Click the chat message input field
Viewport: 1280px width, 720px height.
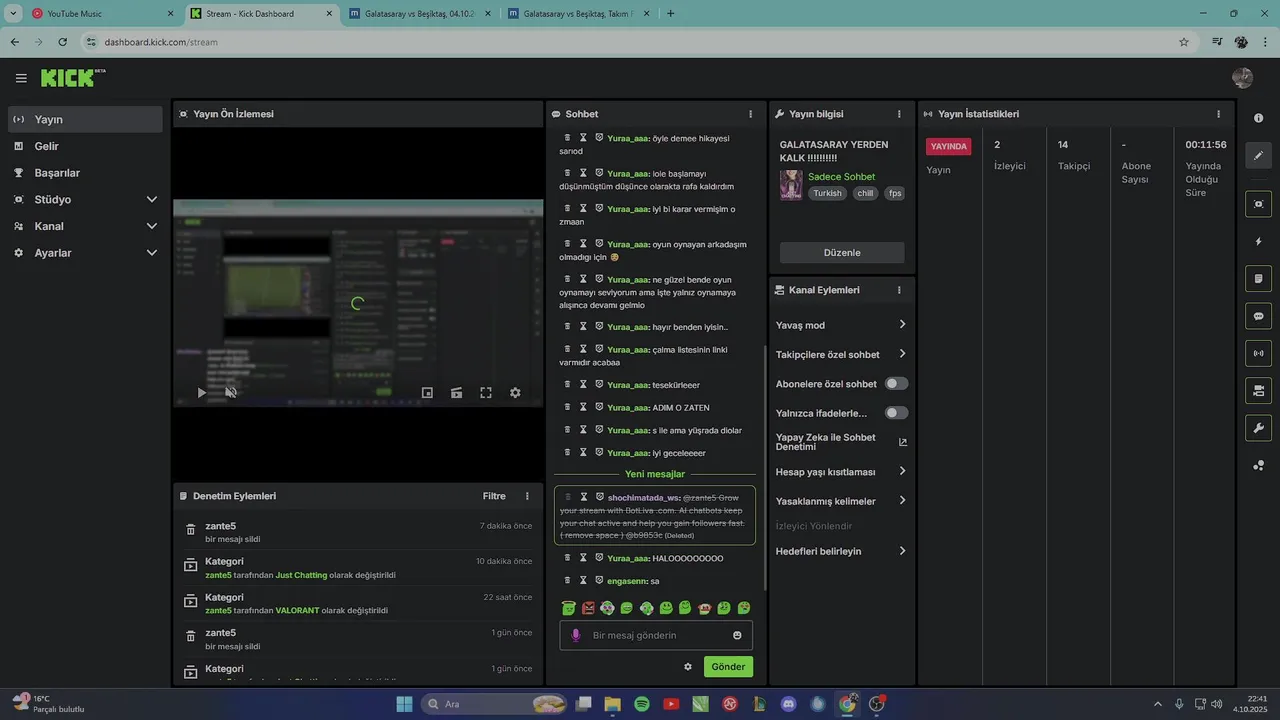tap(656, 635)
